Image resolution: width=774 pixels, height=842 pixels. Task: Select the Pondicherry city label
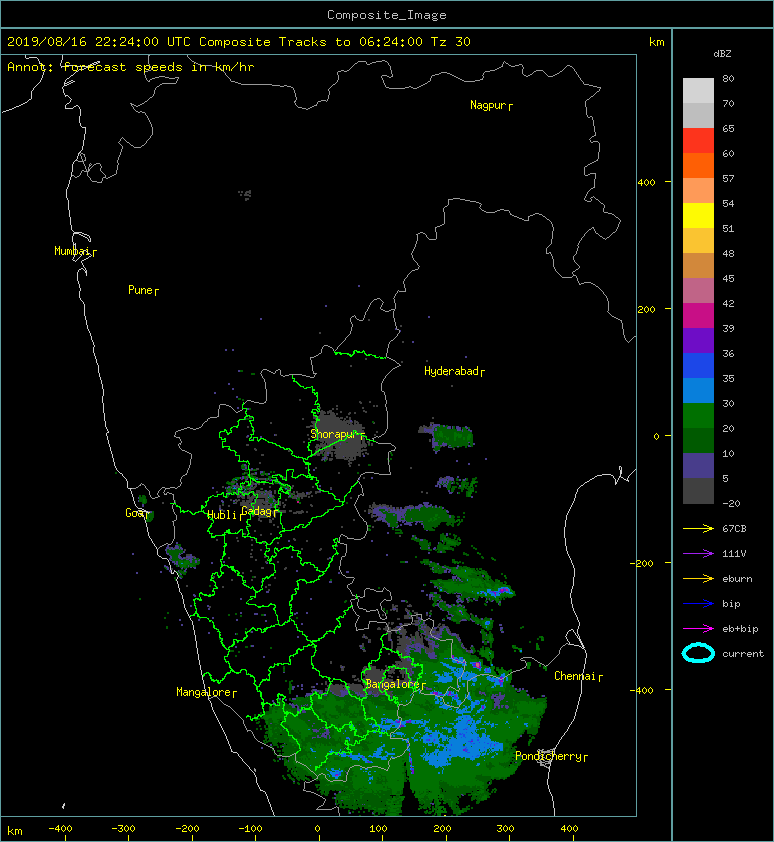[x=551, y=756]
